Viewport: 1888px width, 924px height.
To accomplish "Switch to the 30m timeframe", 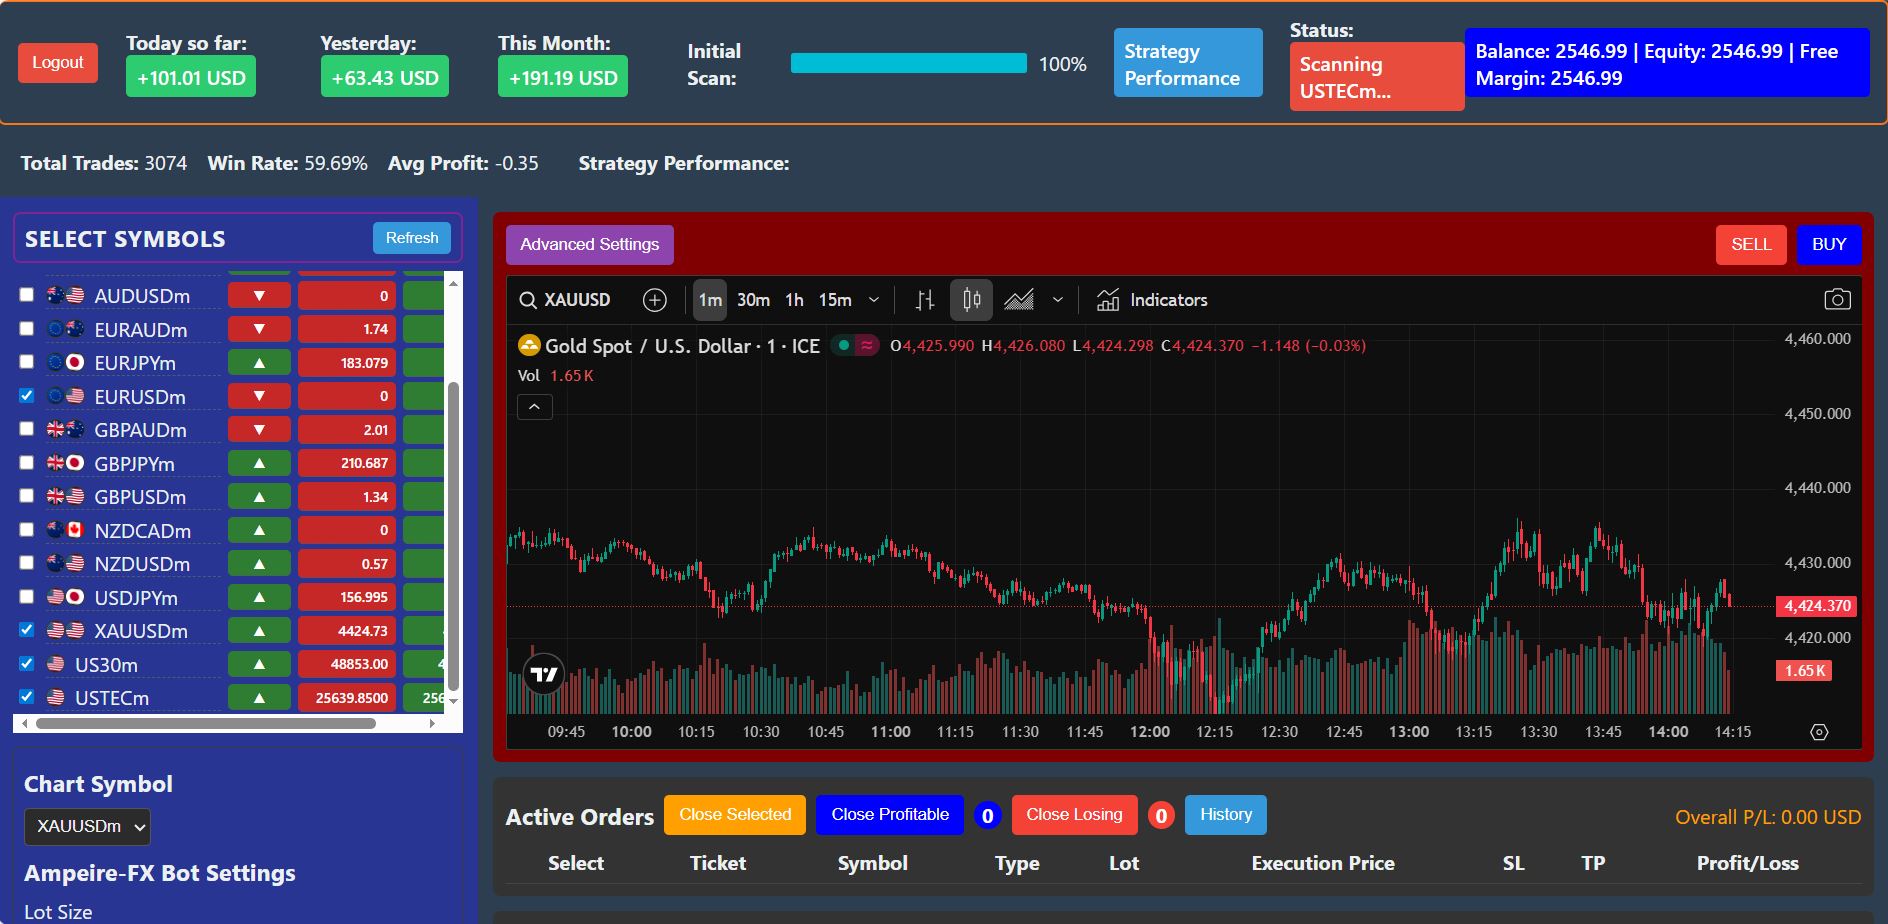I will [753, 300].
